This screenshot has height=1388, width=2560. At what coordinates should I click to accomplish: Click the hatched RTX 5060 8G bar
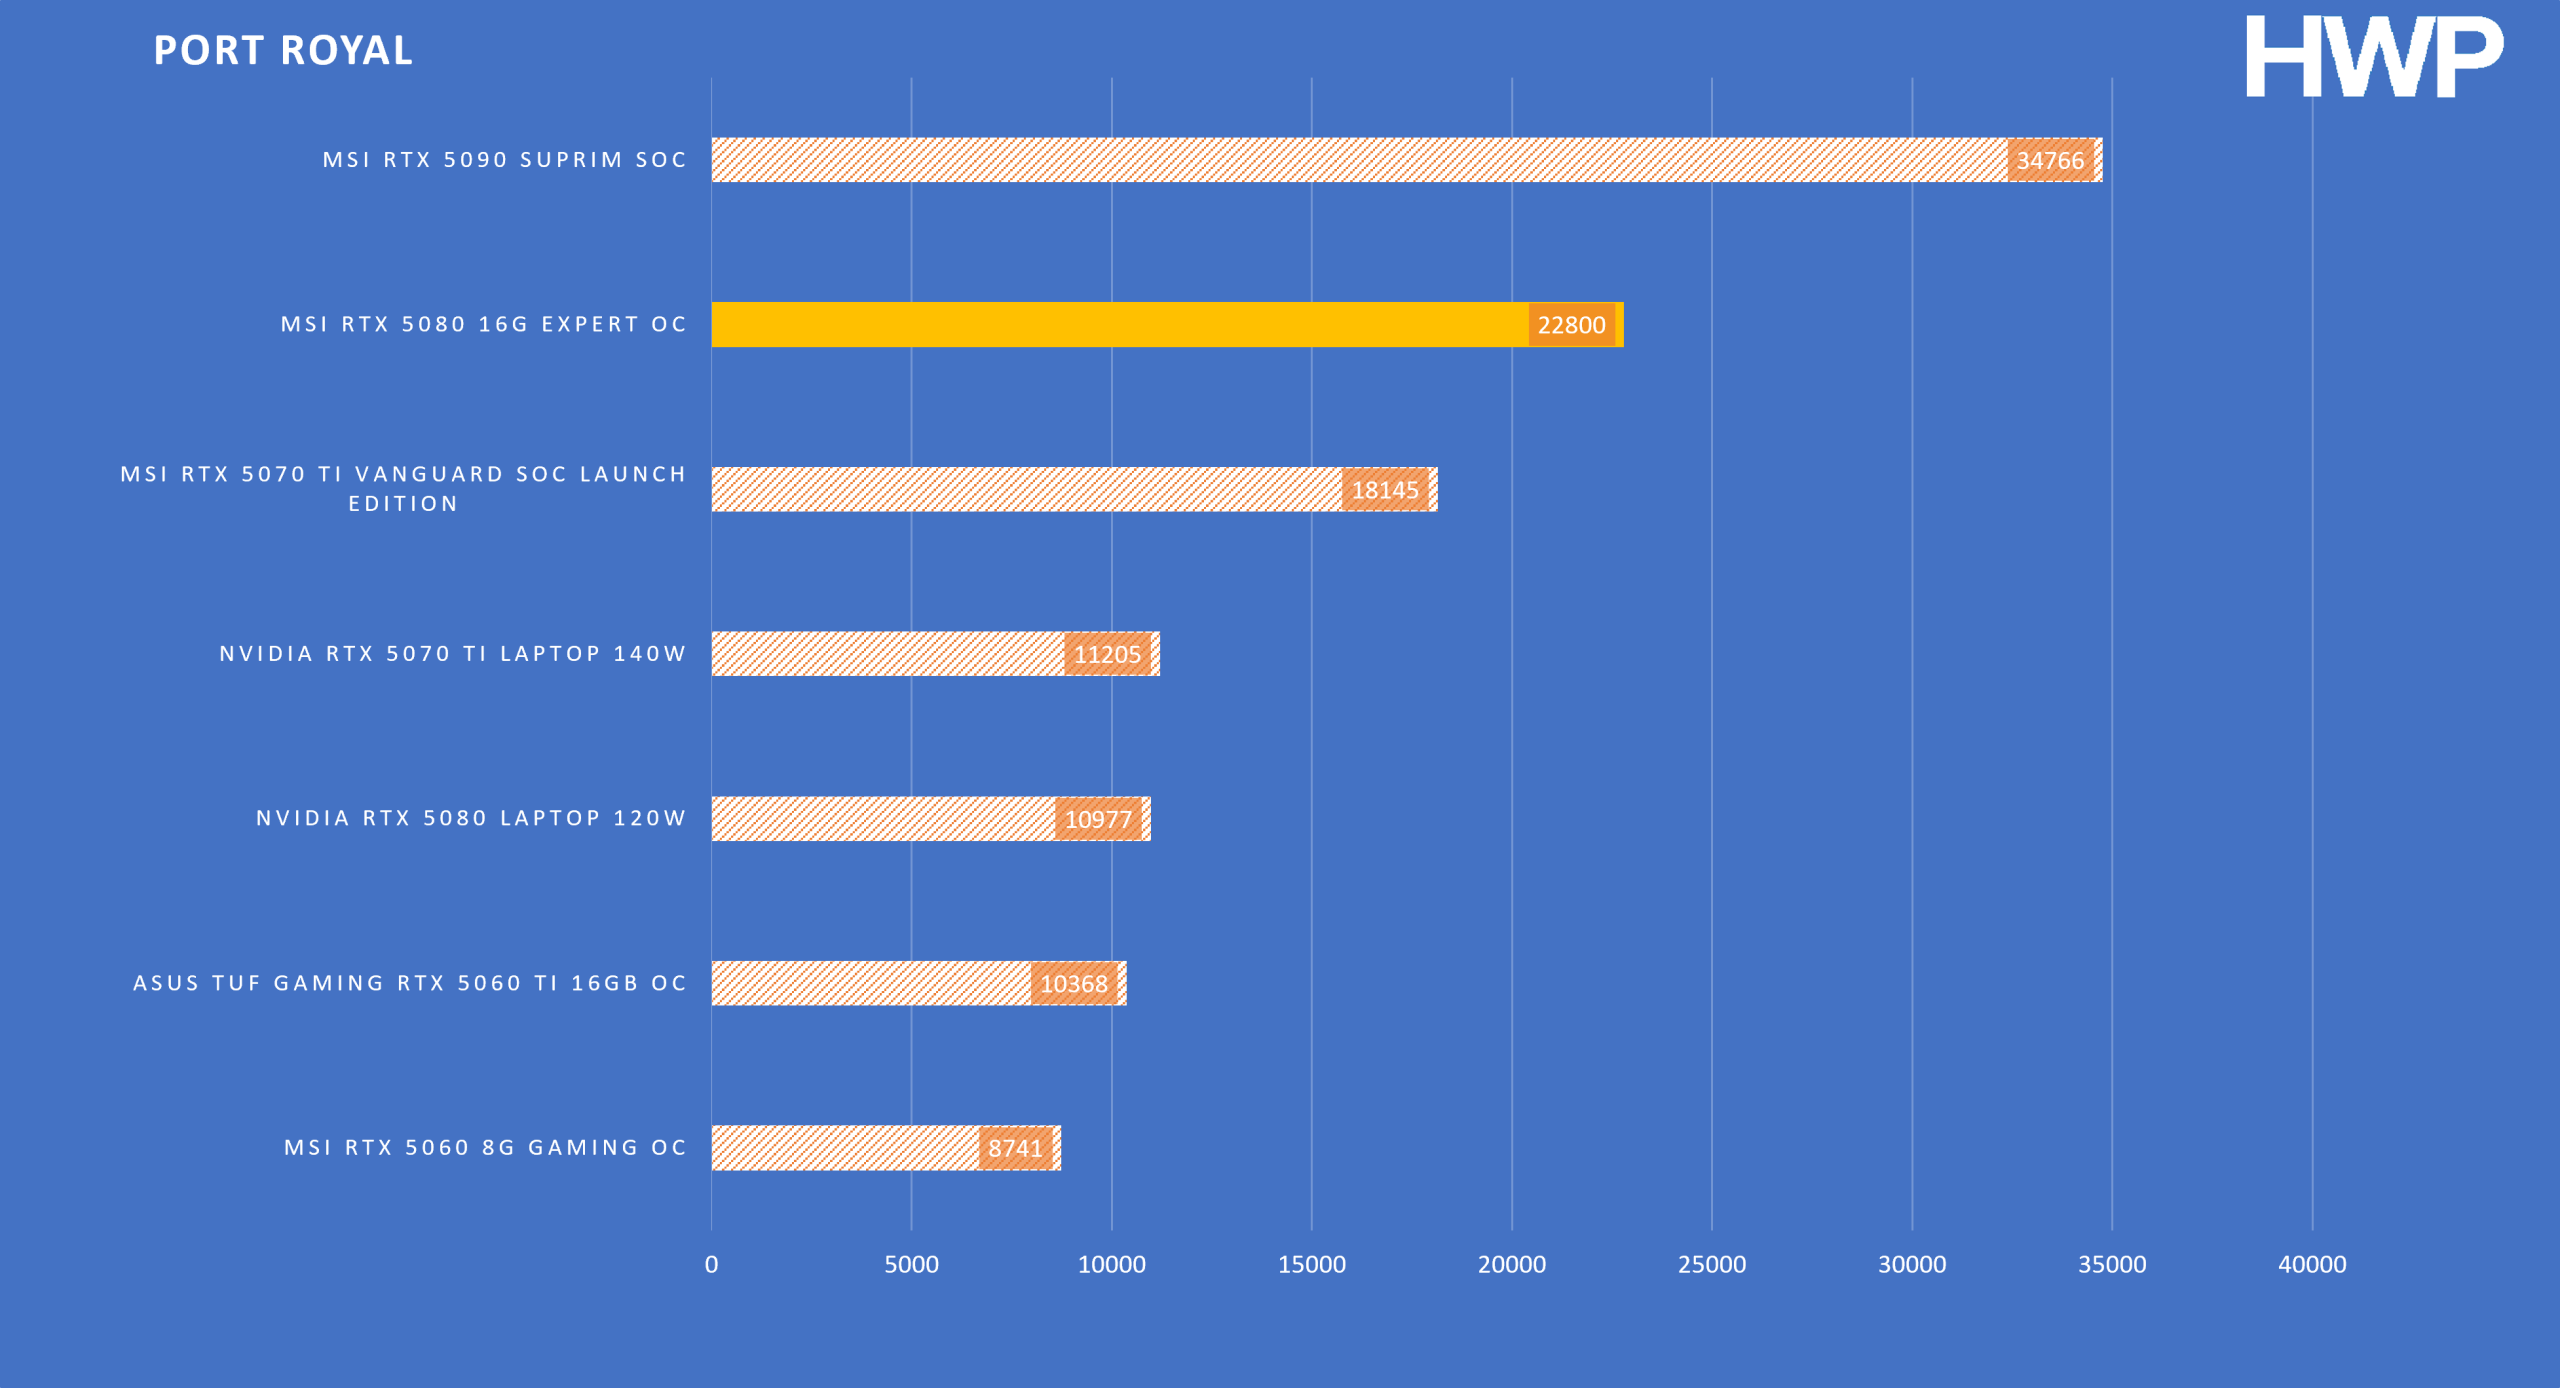pyautogui.click(x=886, y=1148)
